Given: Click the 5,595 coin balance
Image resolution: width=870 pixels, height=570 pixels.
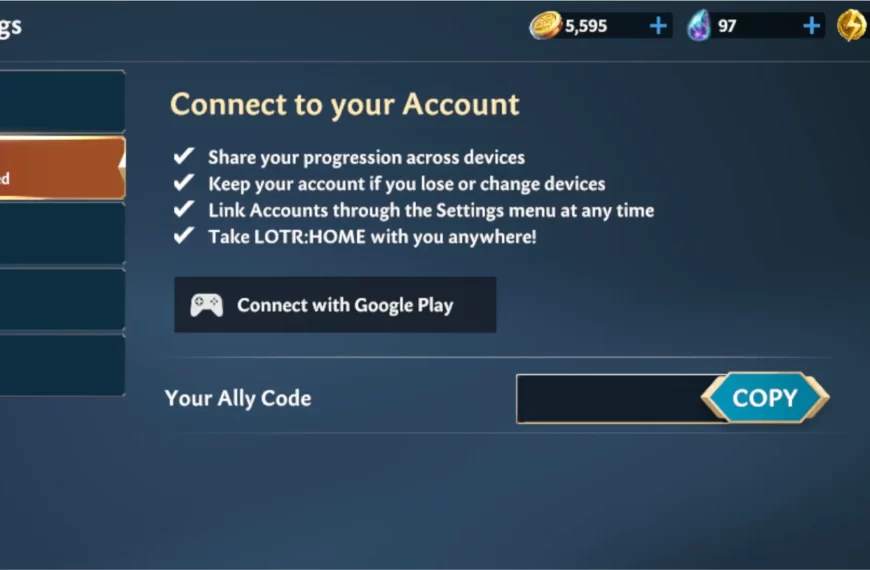Looking at the screenshot, I should coord(586,26).
